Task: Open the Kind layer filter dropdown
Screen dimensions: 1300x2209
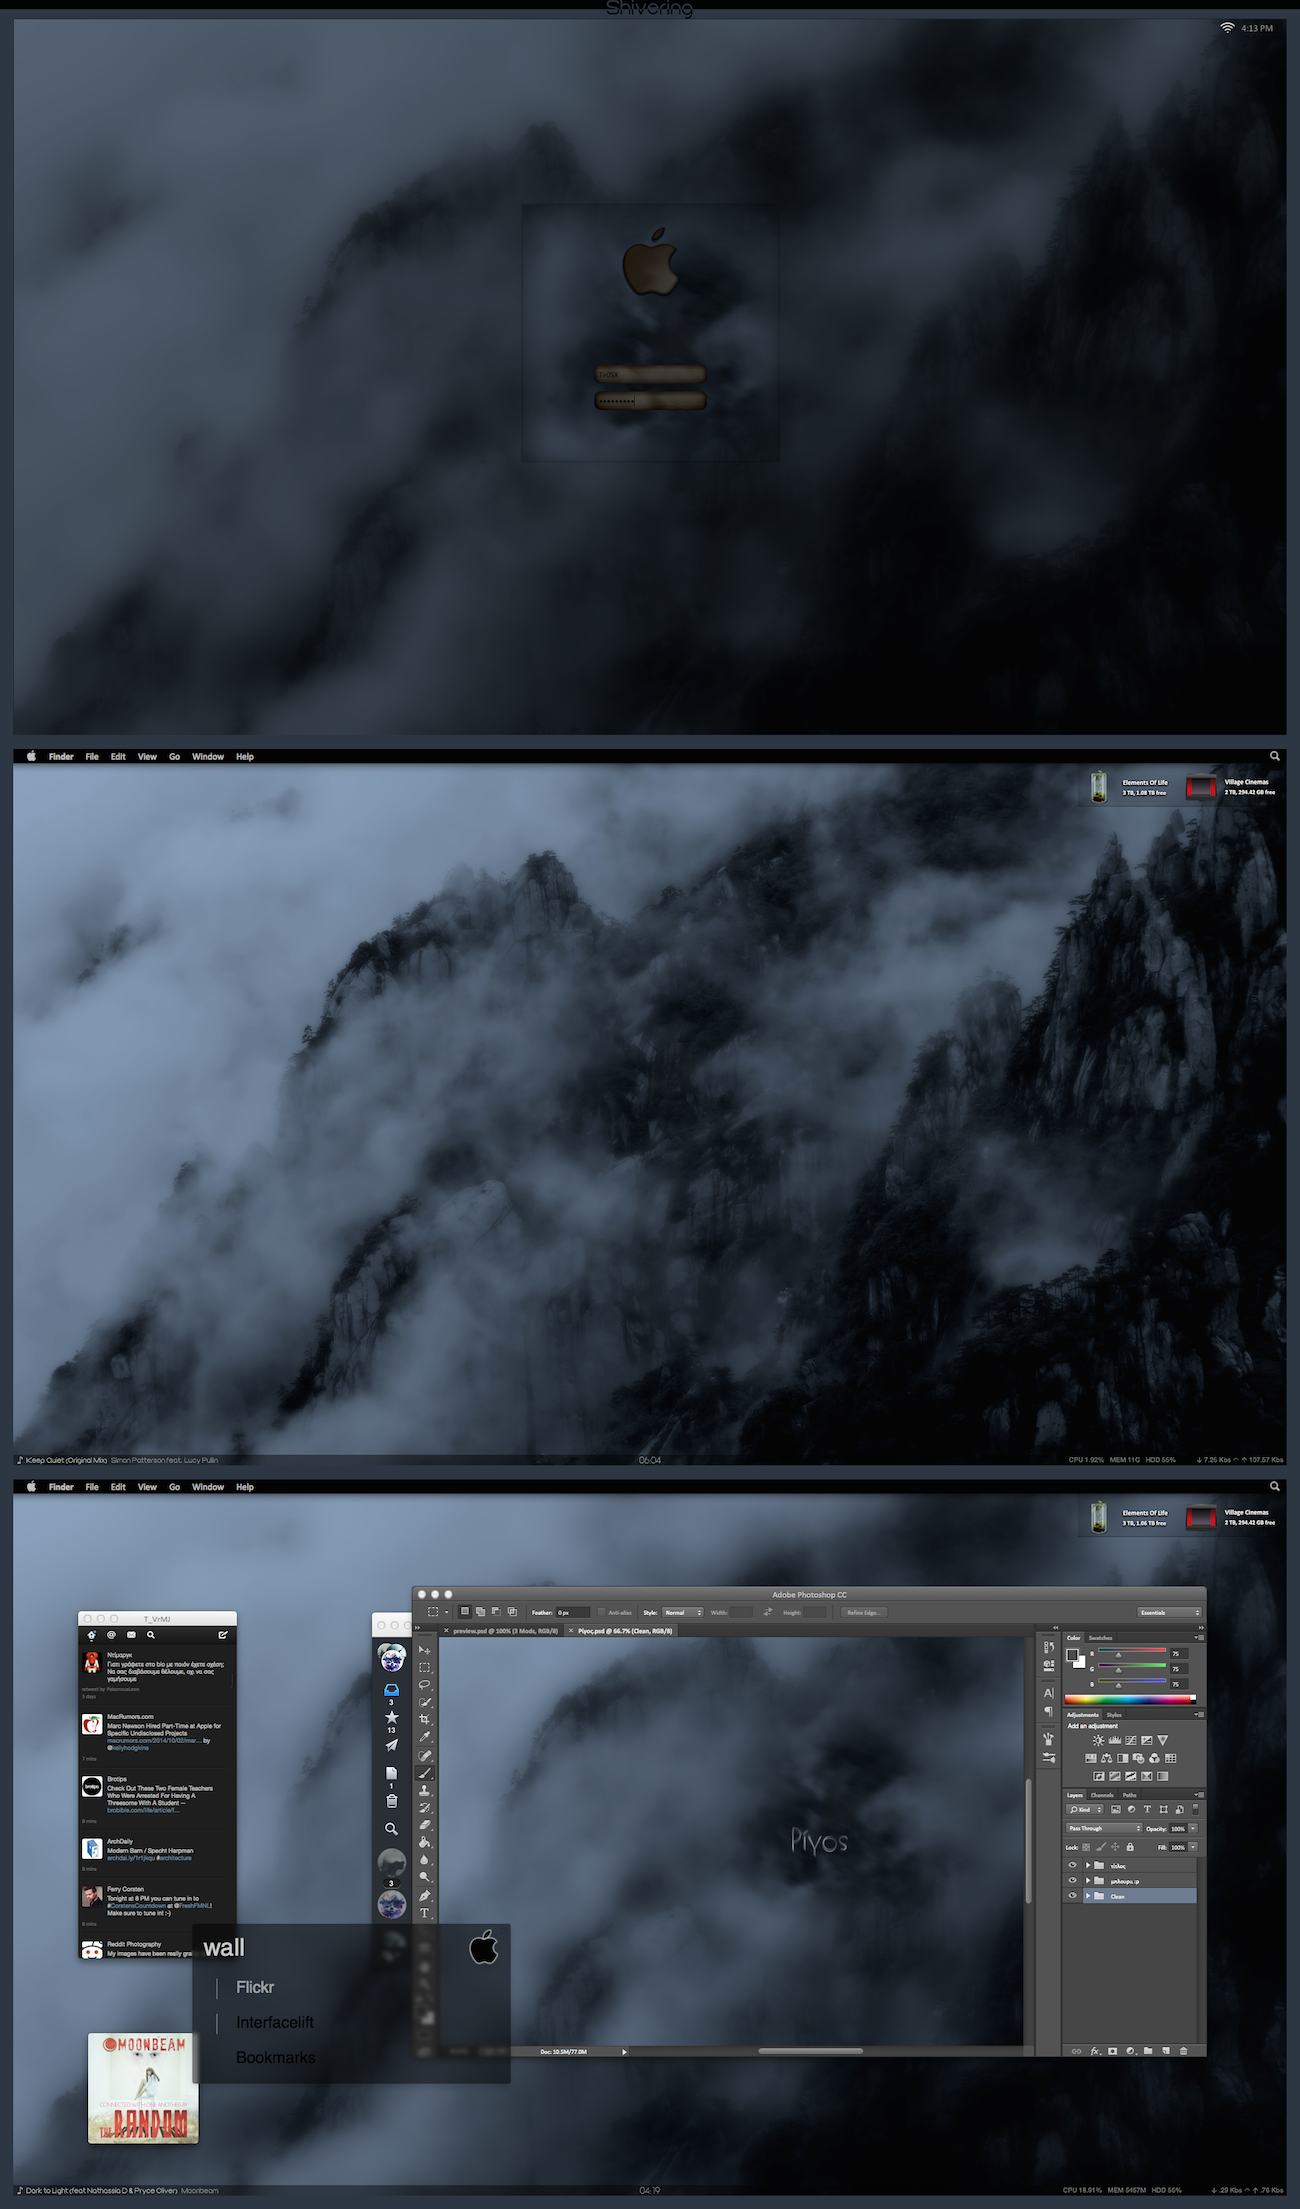Action: click(x=1085, y=1809)
